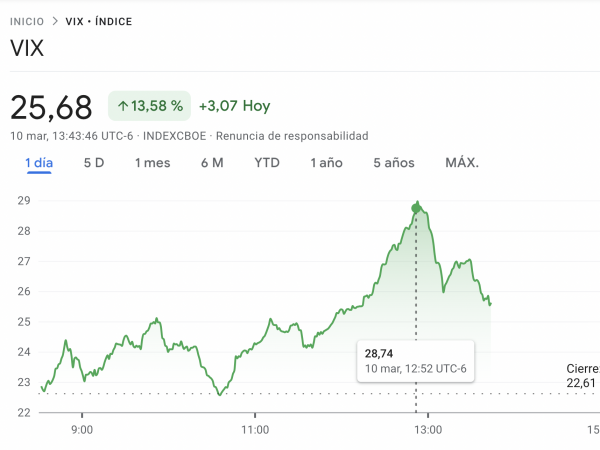Click the breadcrumb chevron separator
Viewport: 600px width, 450px height.
click(x=55, y=21)
